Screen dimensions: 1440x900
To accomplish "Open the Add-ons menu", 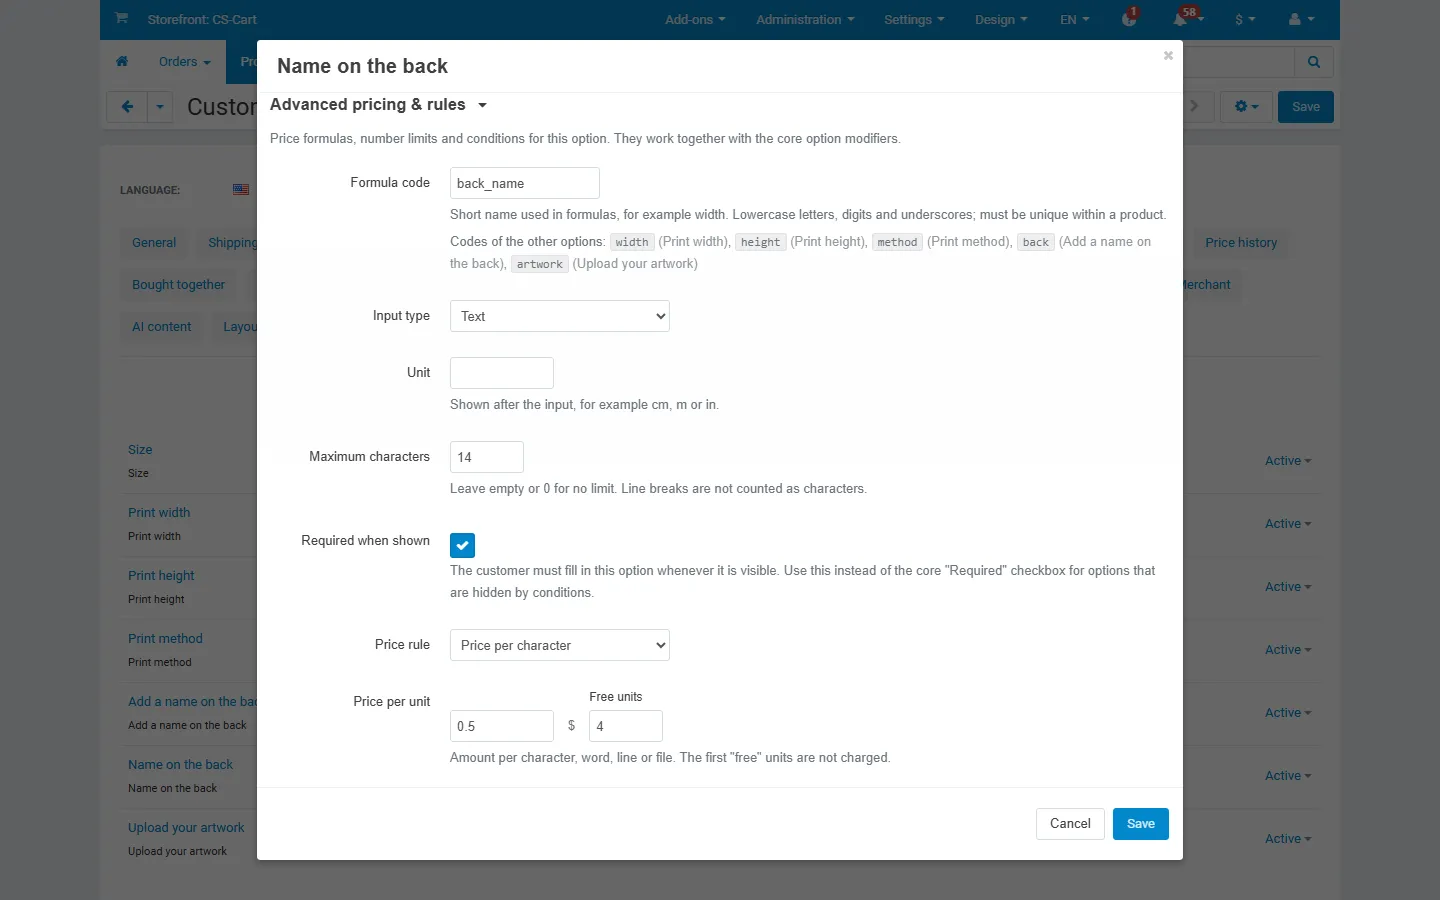I will (695, 19).
